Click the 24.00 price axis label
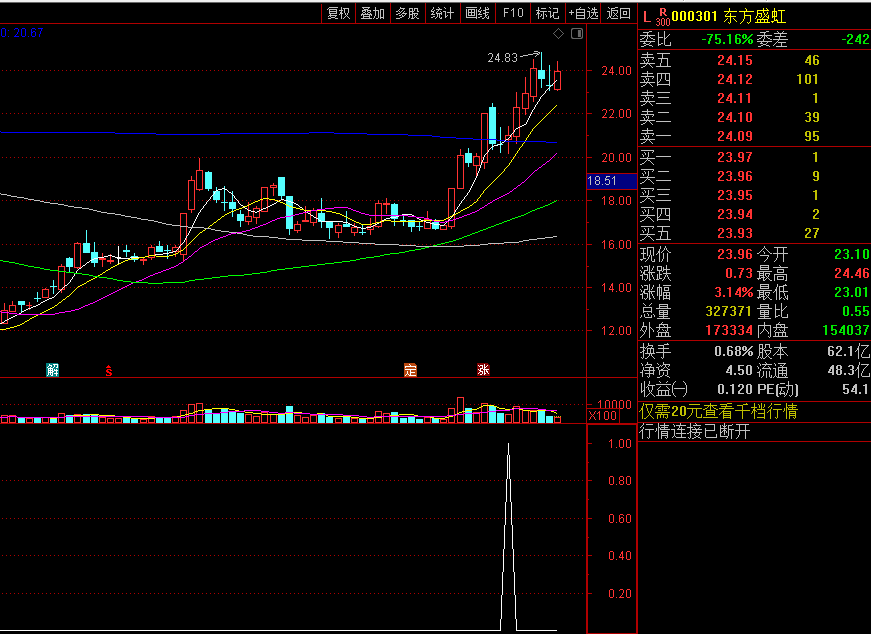The image size is (871, 634). click(617, 71)
